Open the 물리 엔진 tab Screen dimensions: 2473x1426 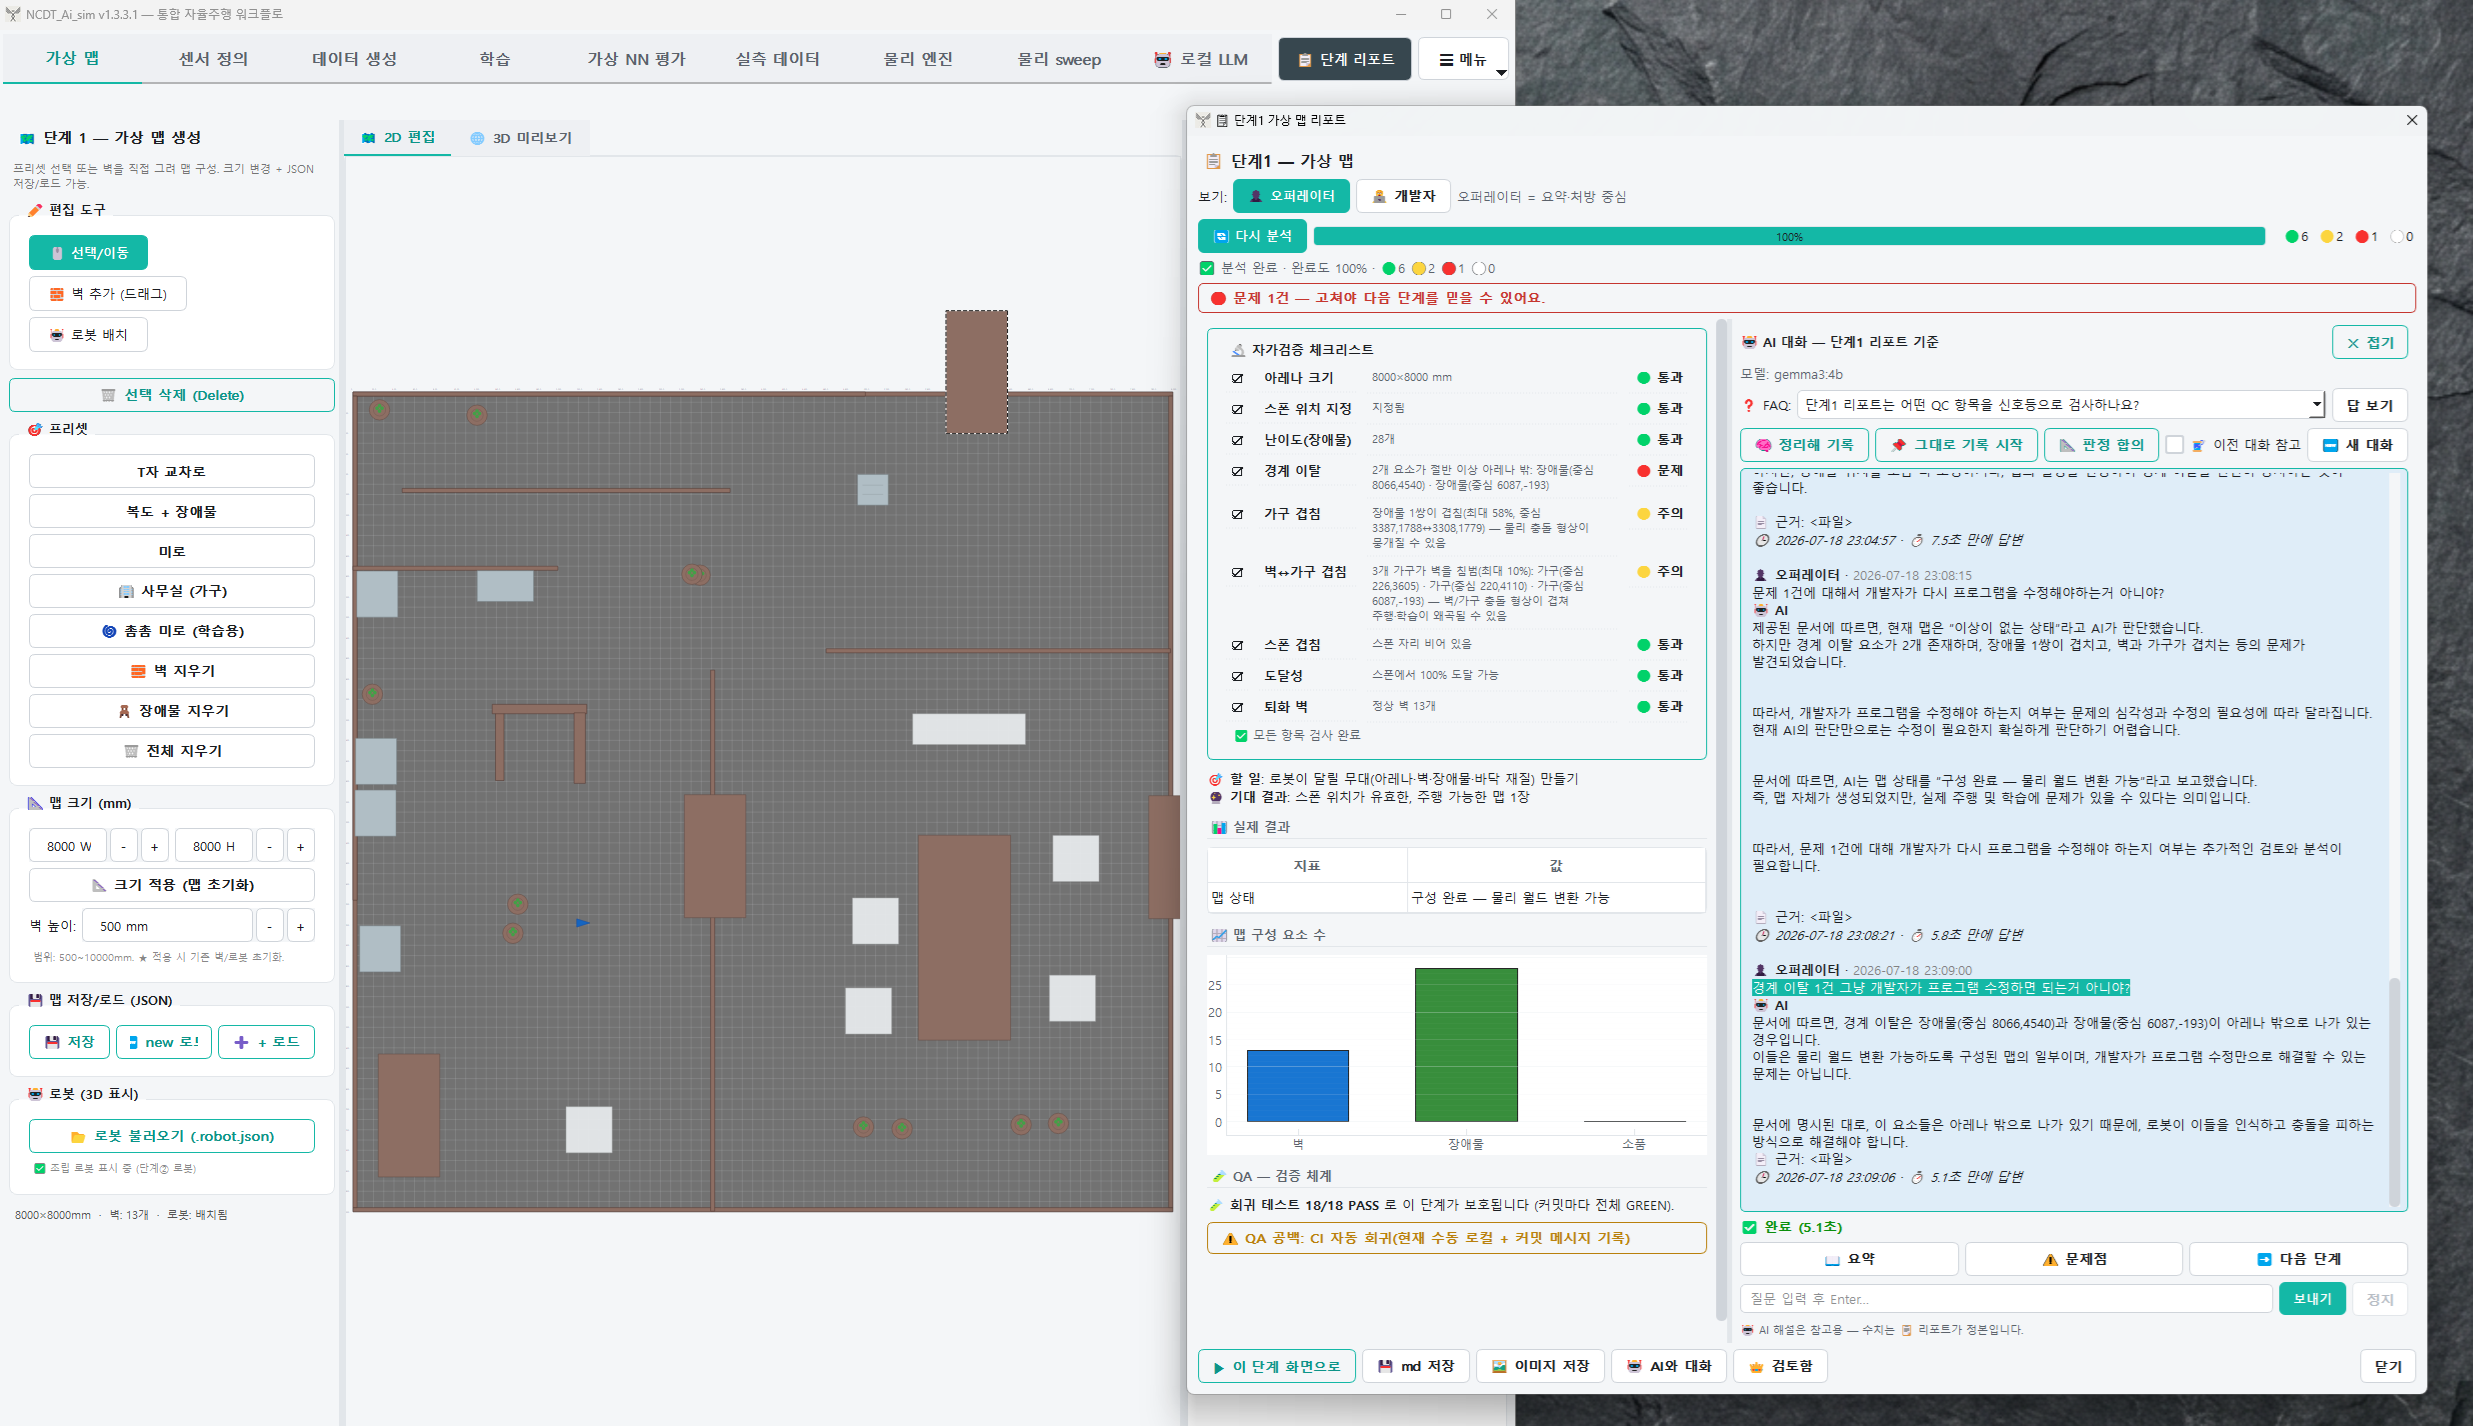[918, 59]
